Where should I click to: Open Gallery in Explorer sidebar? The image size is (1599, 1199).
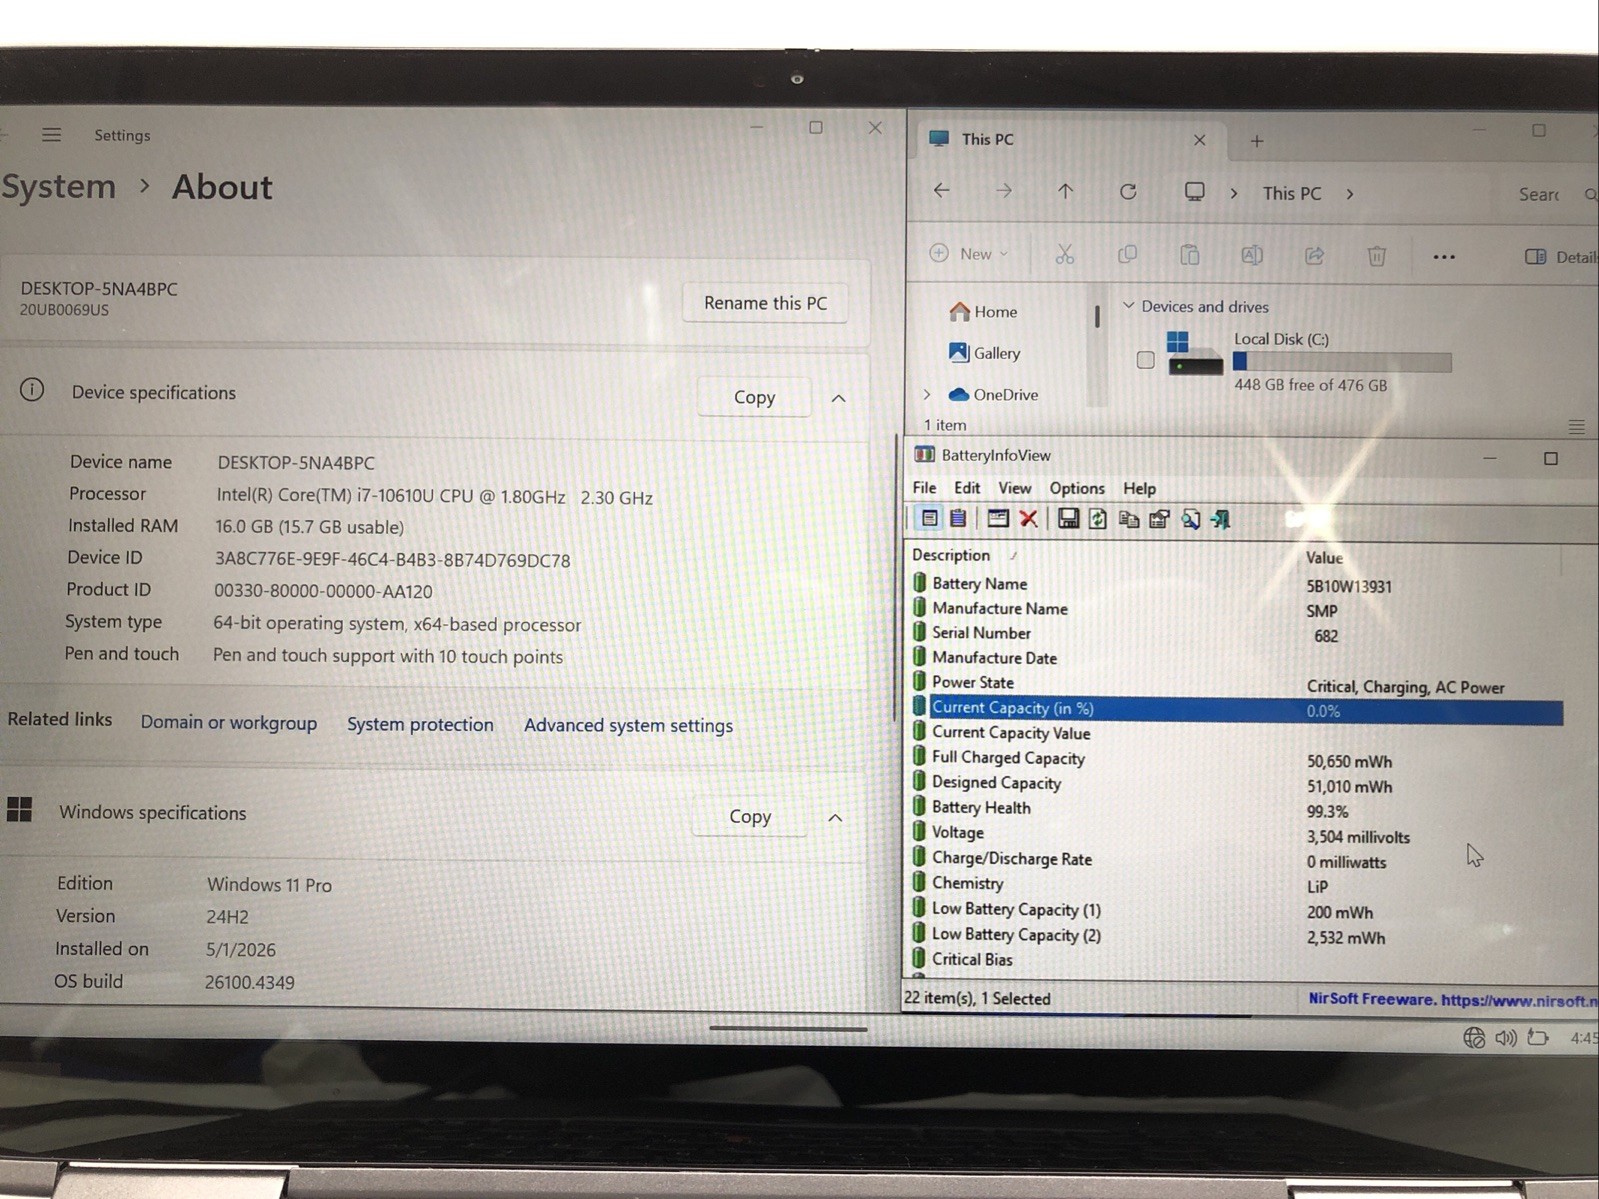pos(984,353)
